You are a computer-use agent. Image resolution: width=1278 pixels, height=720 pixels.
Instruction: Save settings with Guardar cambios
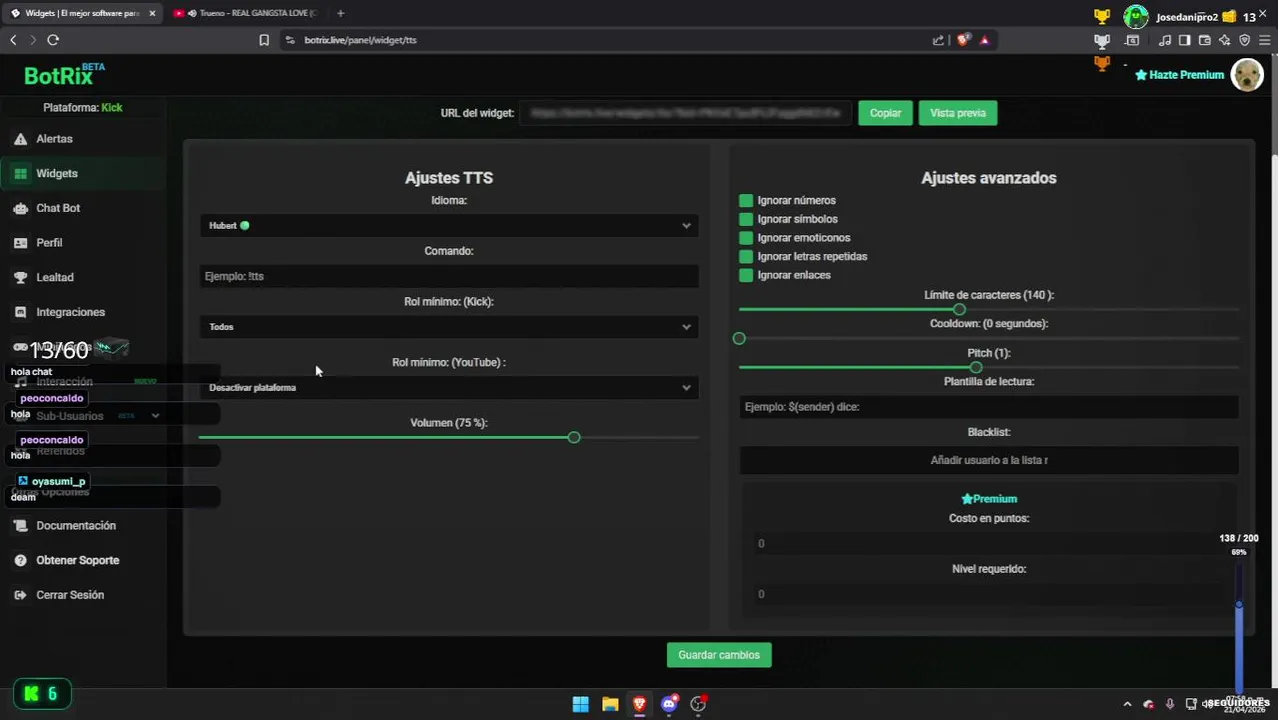pyautogui.click(x=719, y=655)
